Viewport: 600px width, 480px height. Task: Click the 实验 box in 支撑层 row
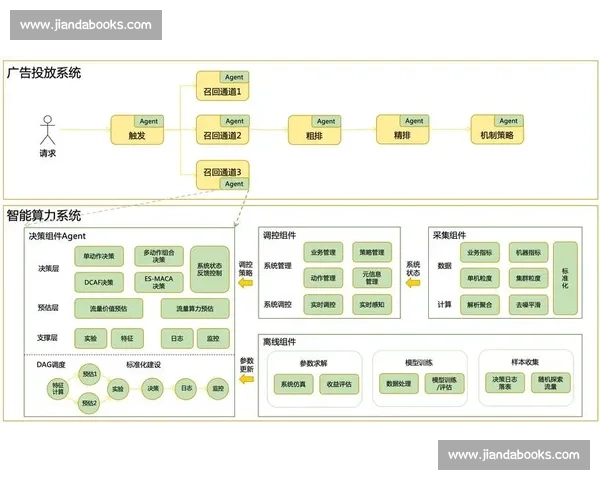pos(91,338)
